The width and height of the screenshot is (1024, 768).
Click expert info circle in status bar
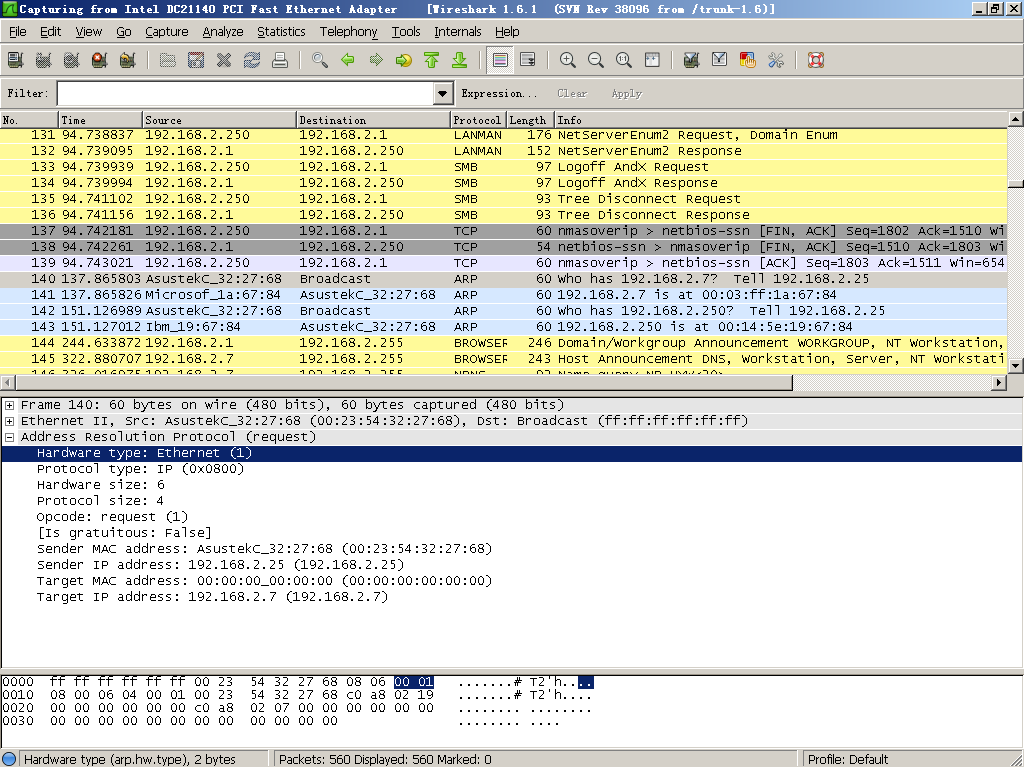point(9,759)
